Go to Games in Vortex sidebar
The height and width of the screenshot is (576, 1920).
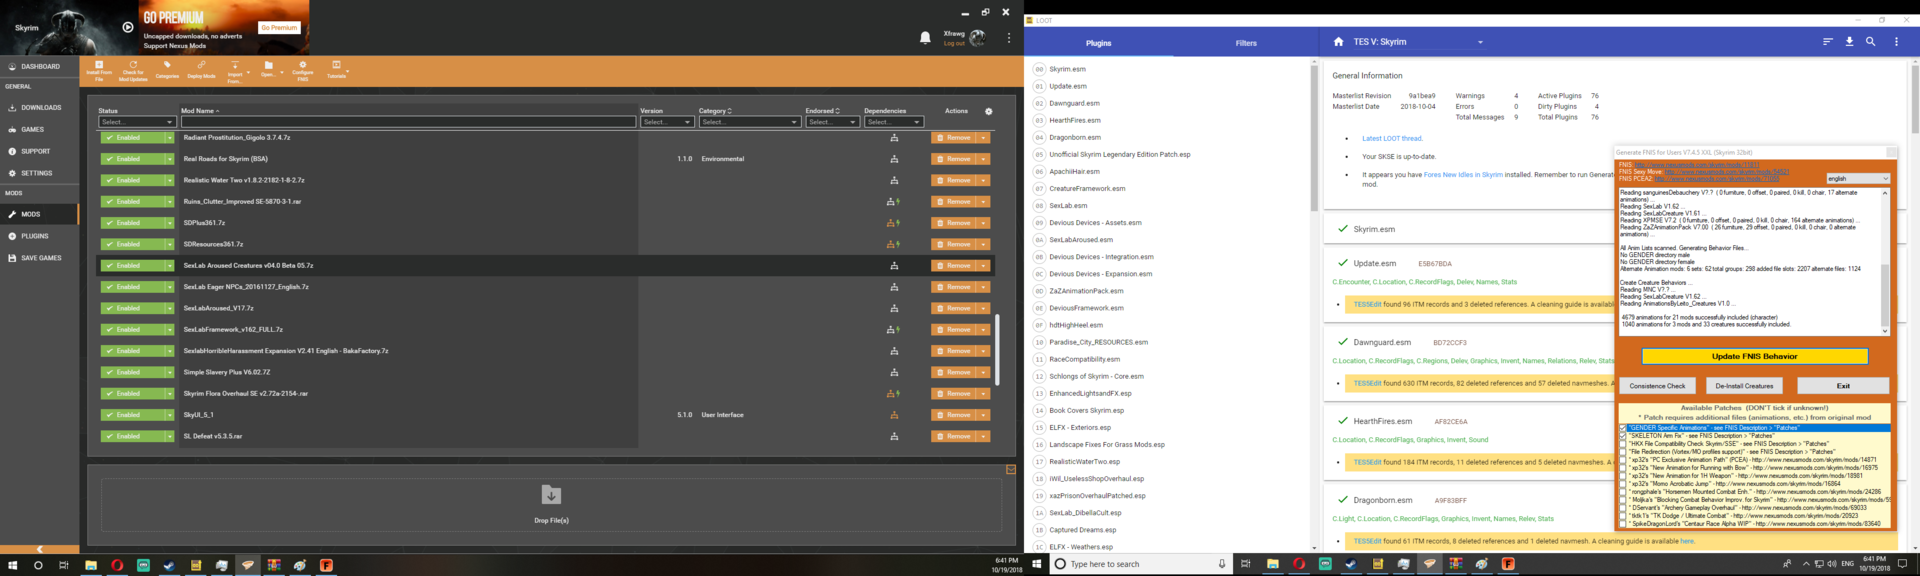tap(39, 129)
